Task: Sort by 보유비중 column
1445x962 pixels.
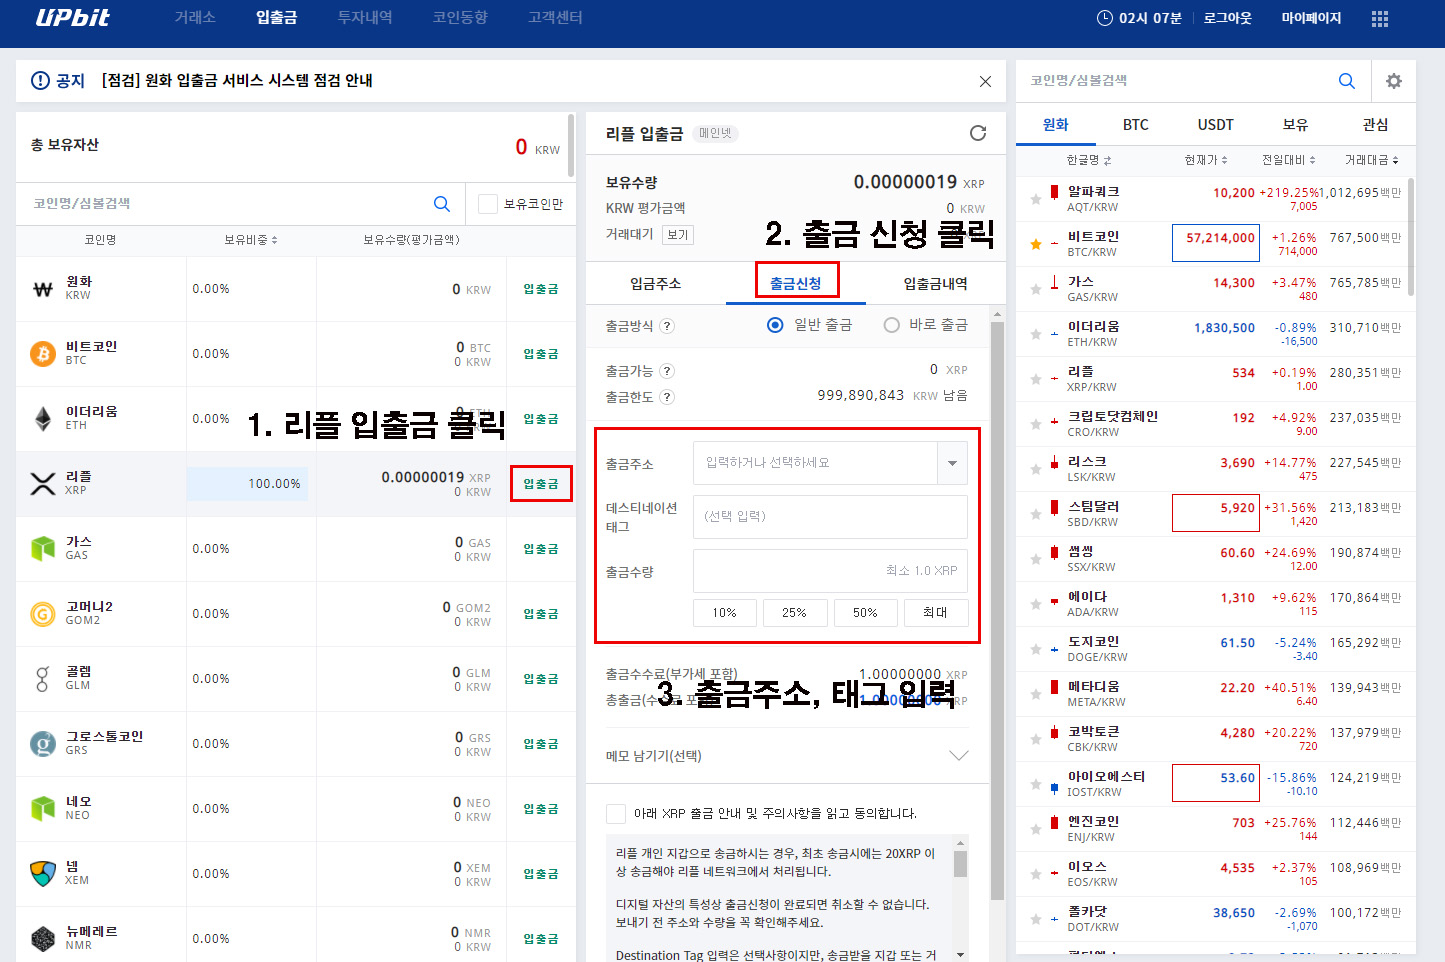Action: 251,240
